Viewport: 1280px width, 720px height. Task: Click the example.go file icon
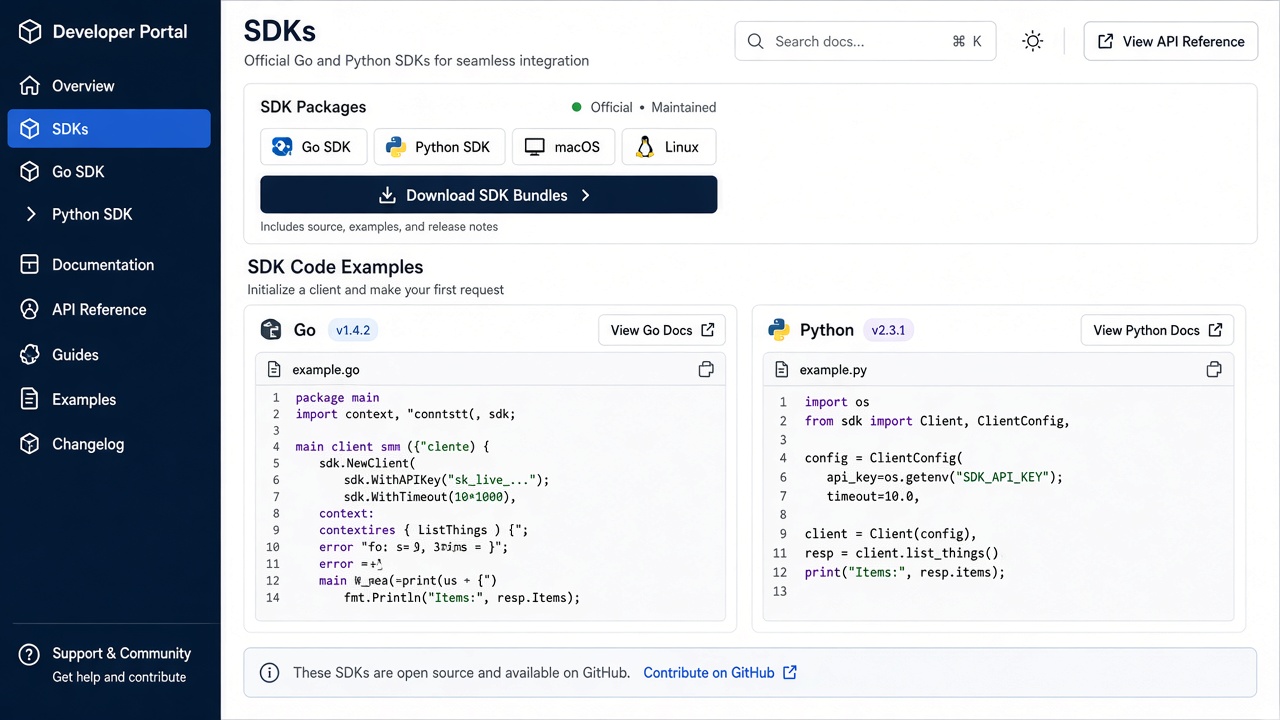click(x=274, y=370)
